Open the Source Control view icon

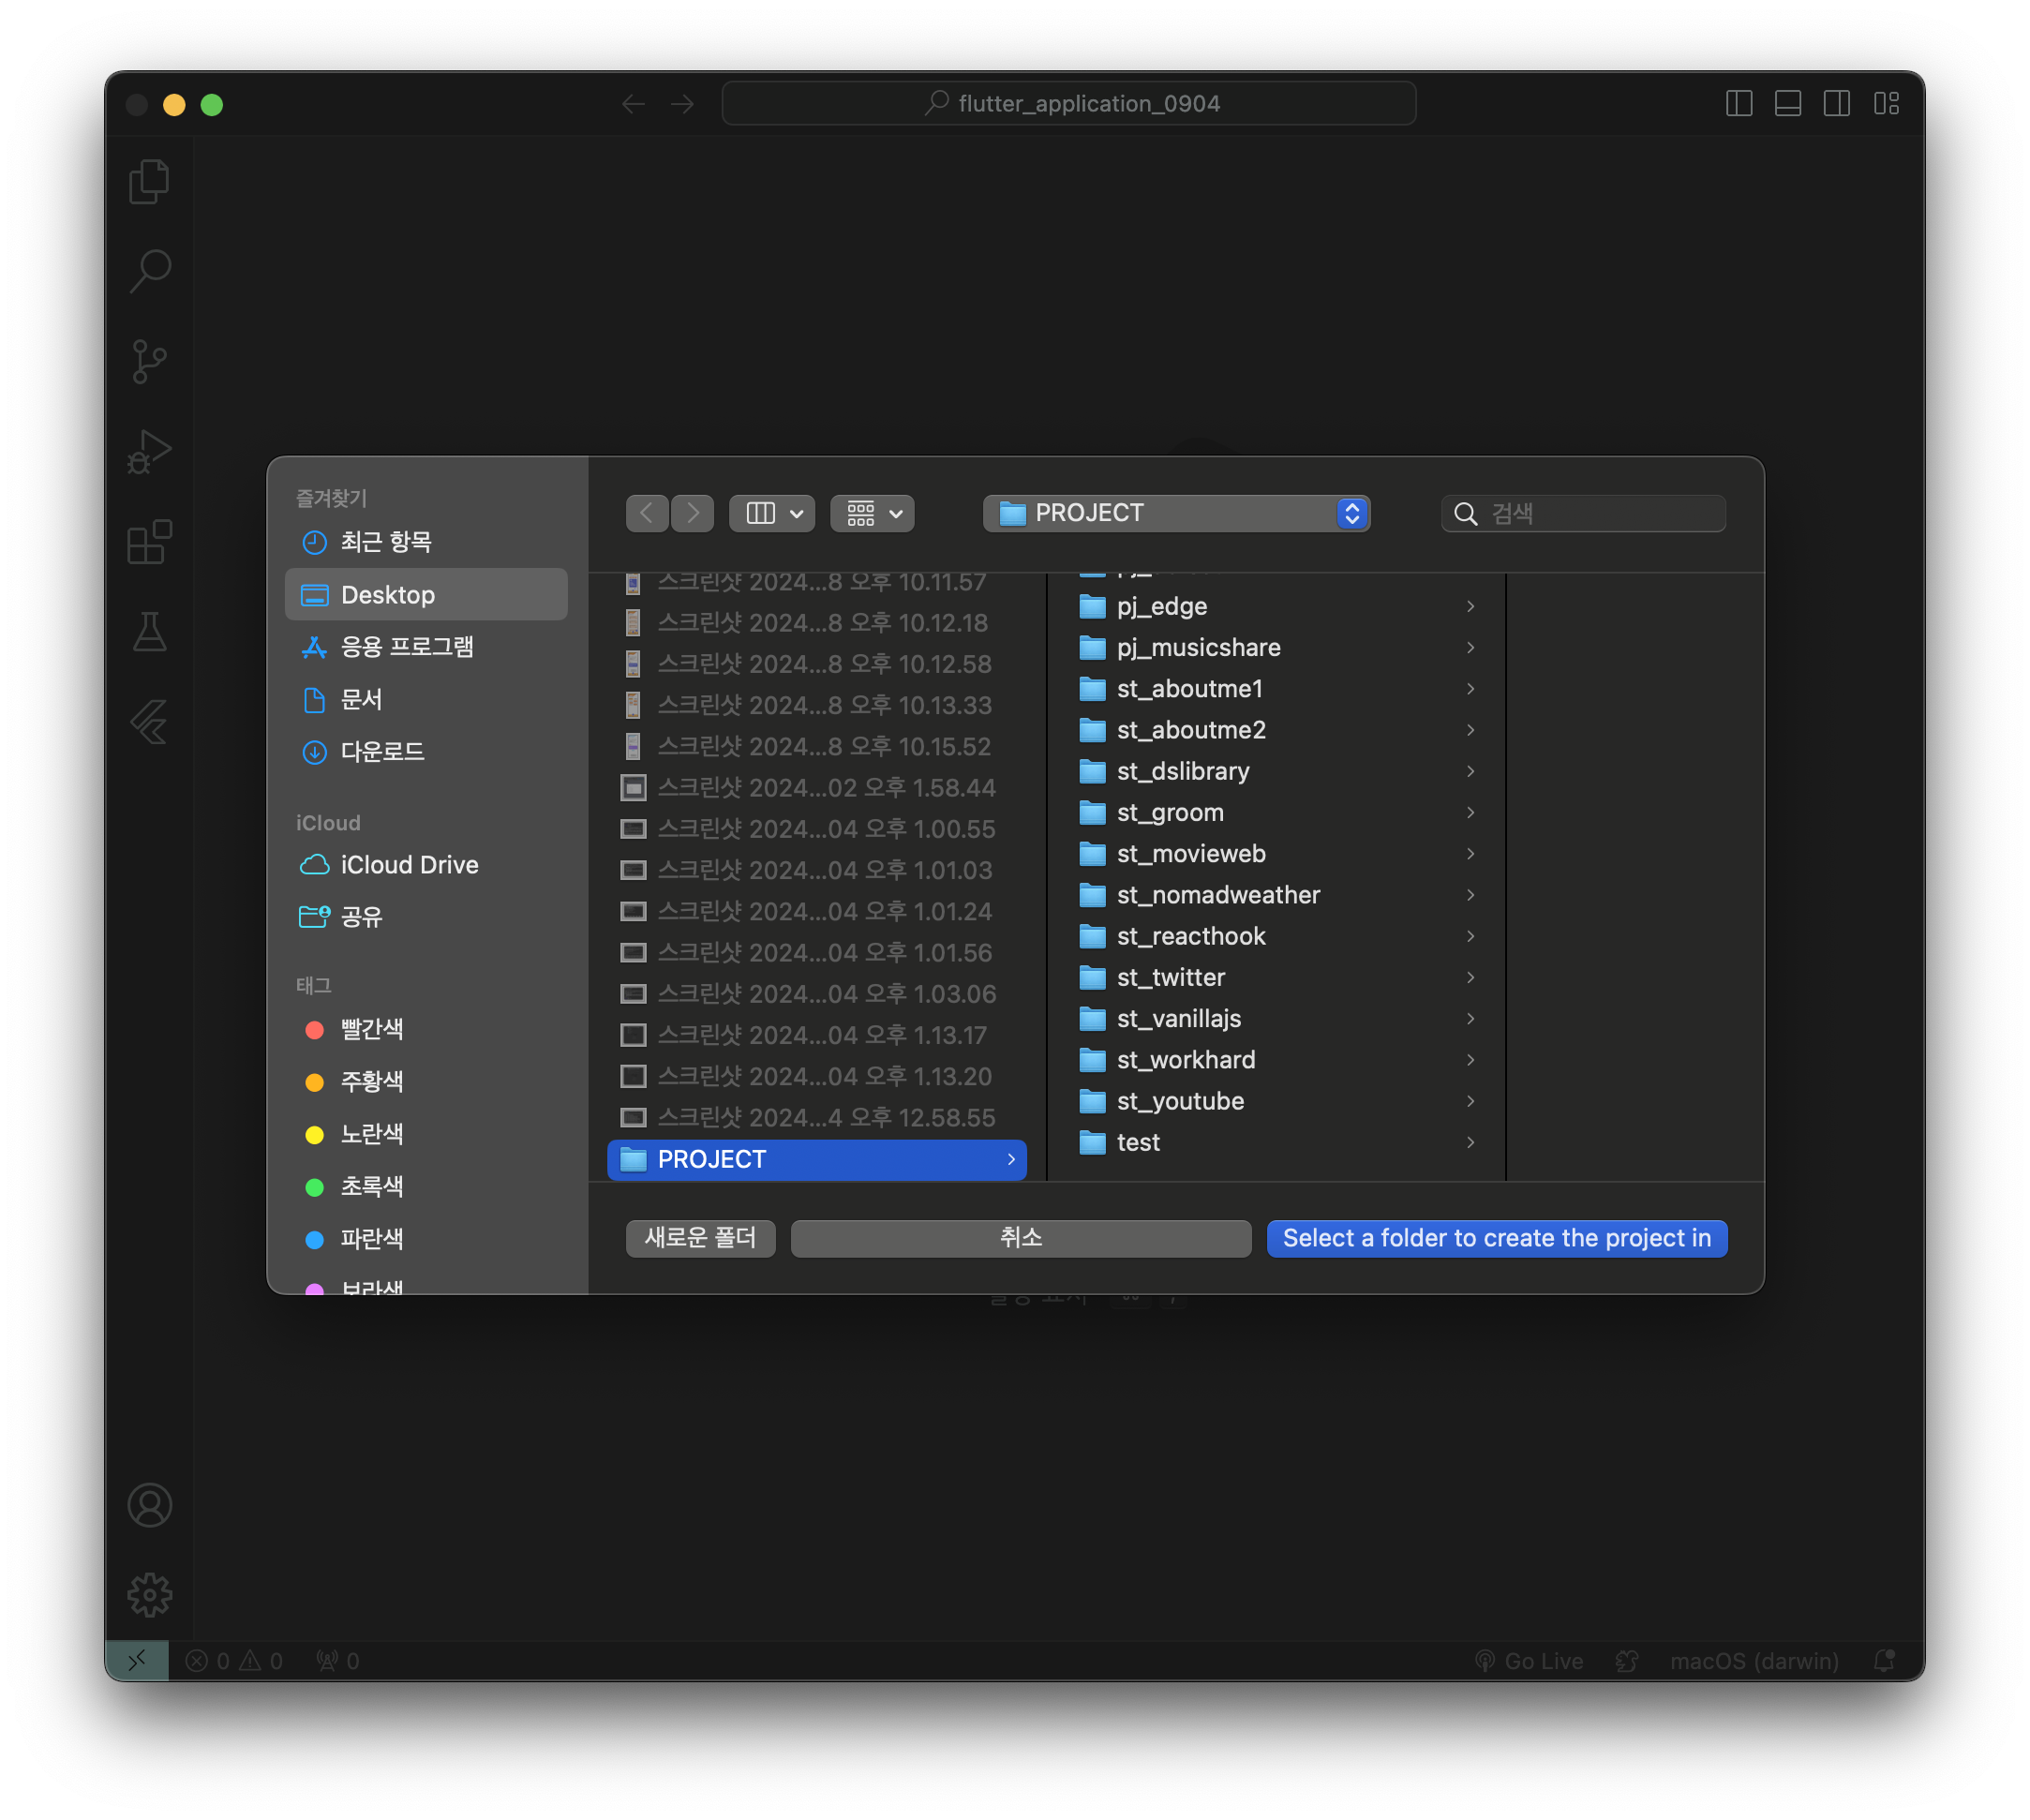point(150,361)
